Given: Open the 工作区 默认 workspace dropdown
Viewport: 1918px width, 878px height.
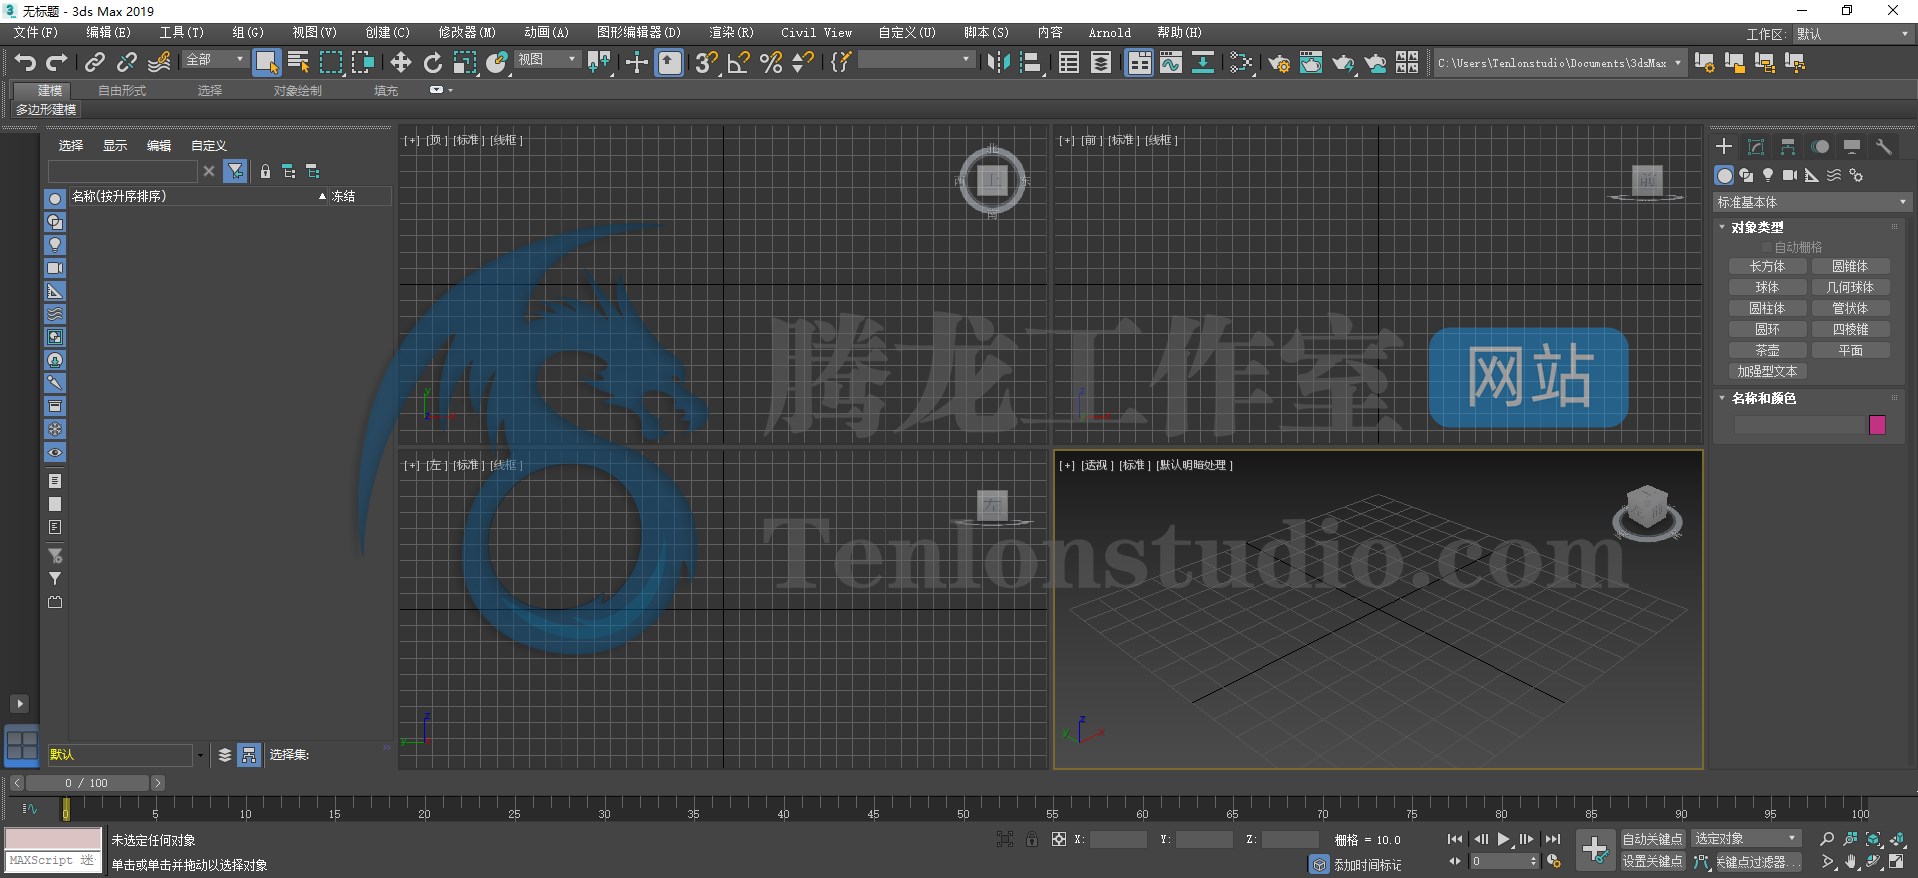Looking at the screenshot, I should (x=1853, y=34).
